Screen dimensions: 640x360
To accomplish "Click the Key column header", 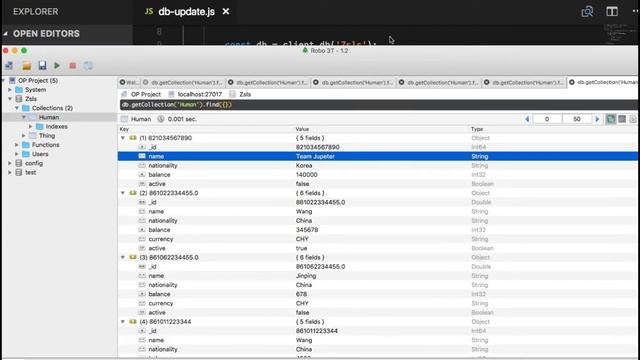I will pos(124,129).
